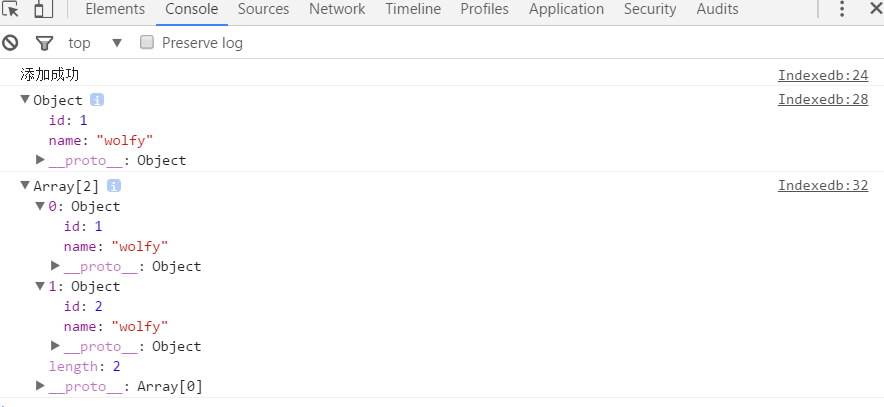
Task: Expand __proto__: Array[0]
Action: [40, 386]
